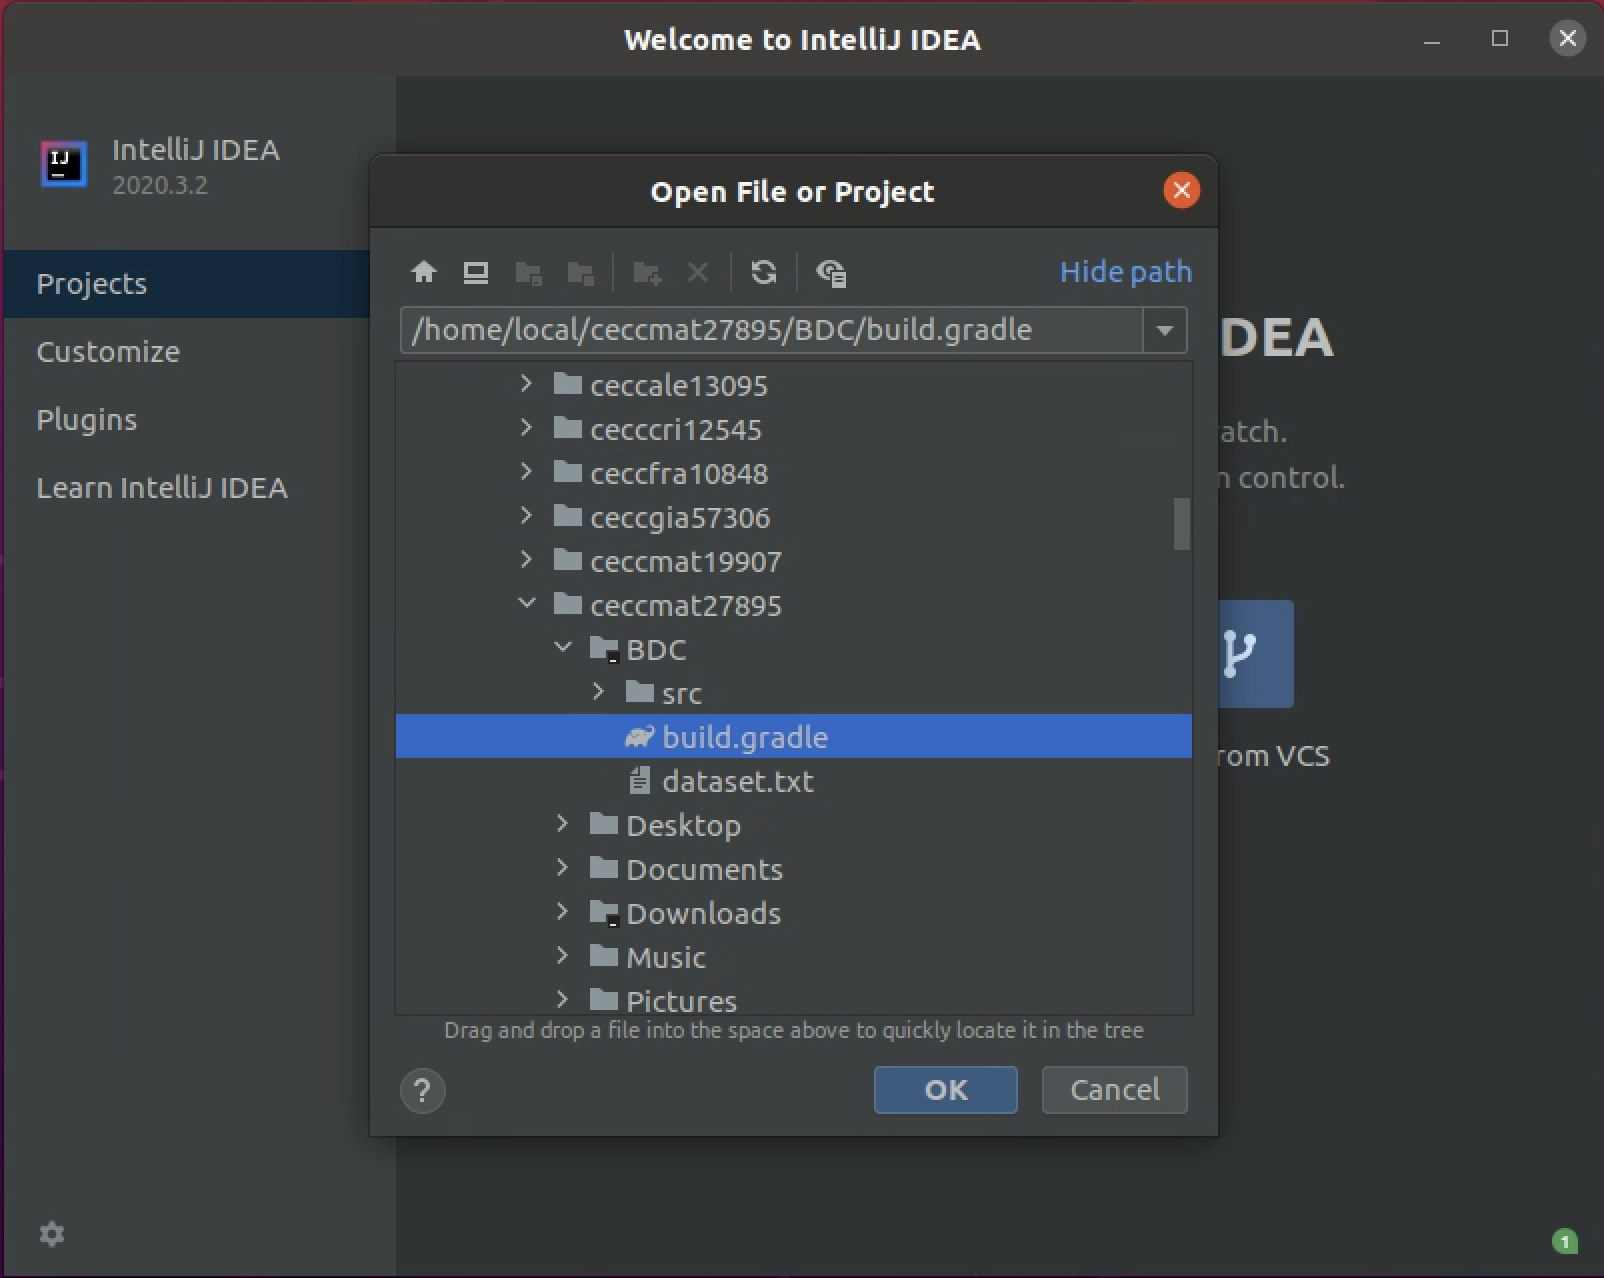
Task: Maximize the Welcome to IntelliJ IDEA window
Action: (1500, 39)
